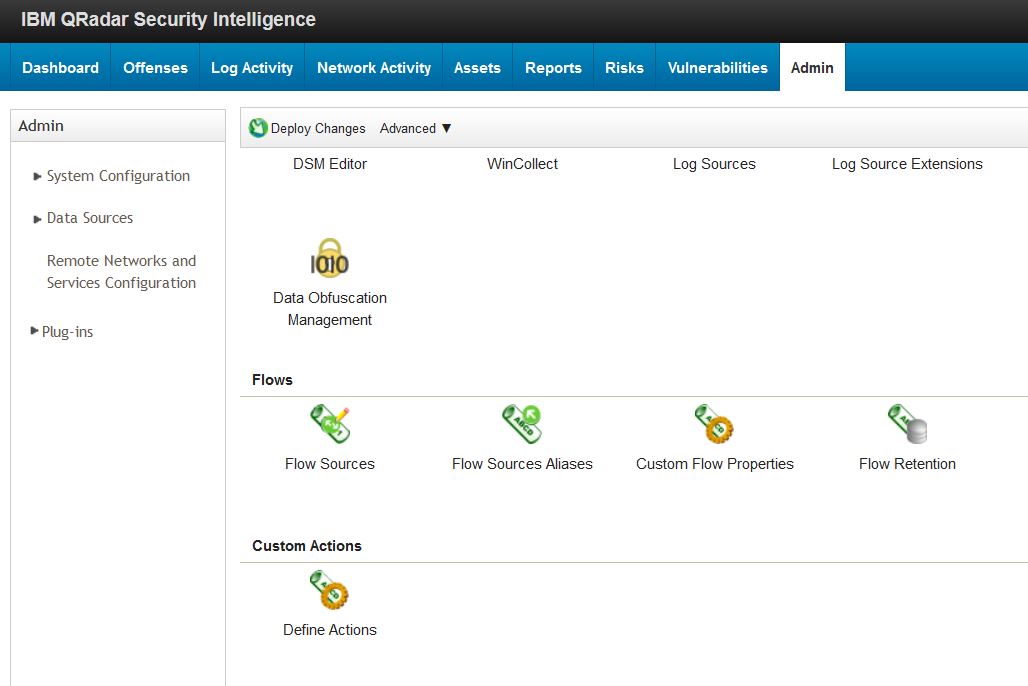Expand the Data Sources tree node
This screenshot has height=686, width=1028.
(x=37, y=219)
